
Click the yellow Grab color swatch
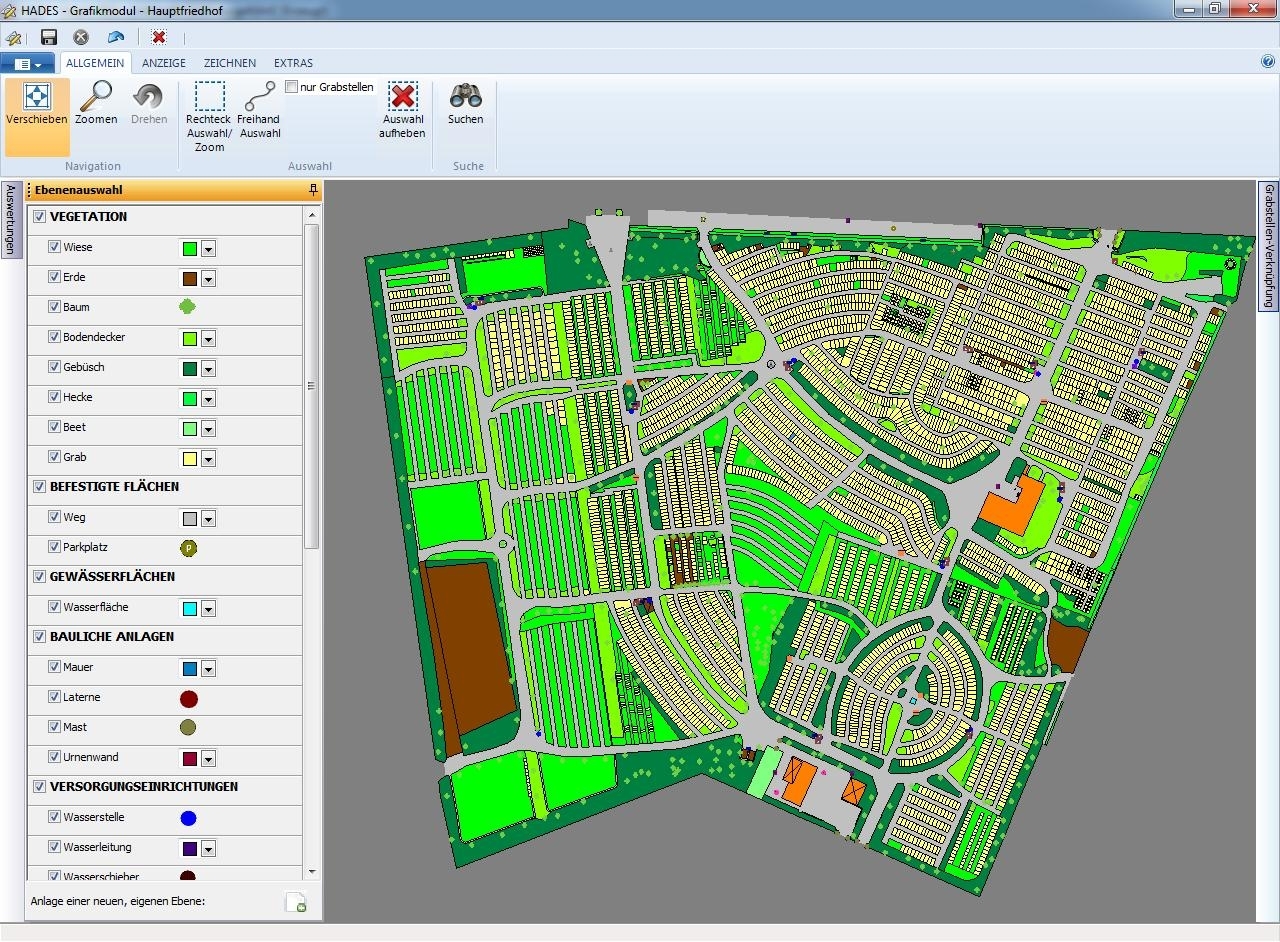click(189, 459)
